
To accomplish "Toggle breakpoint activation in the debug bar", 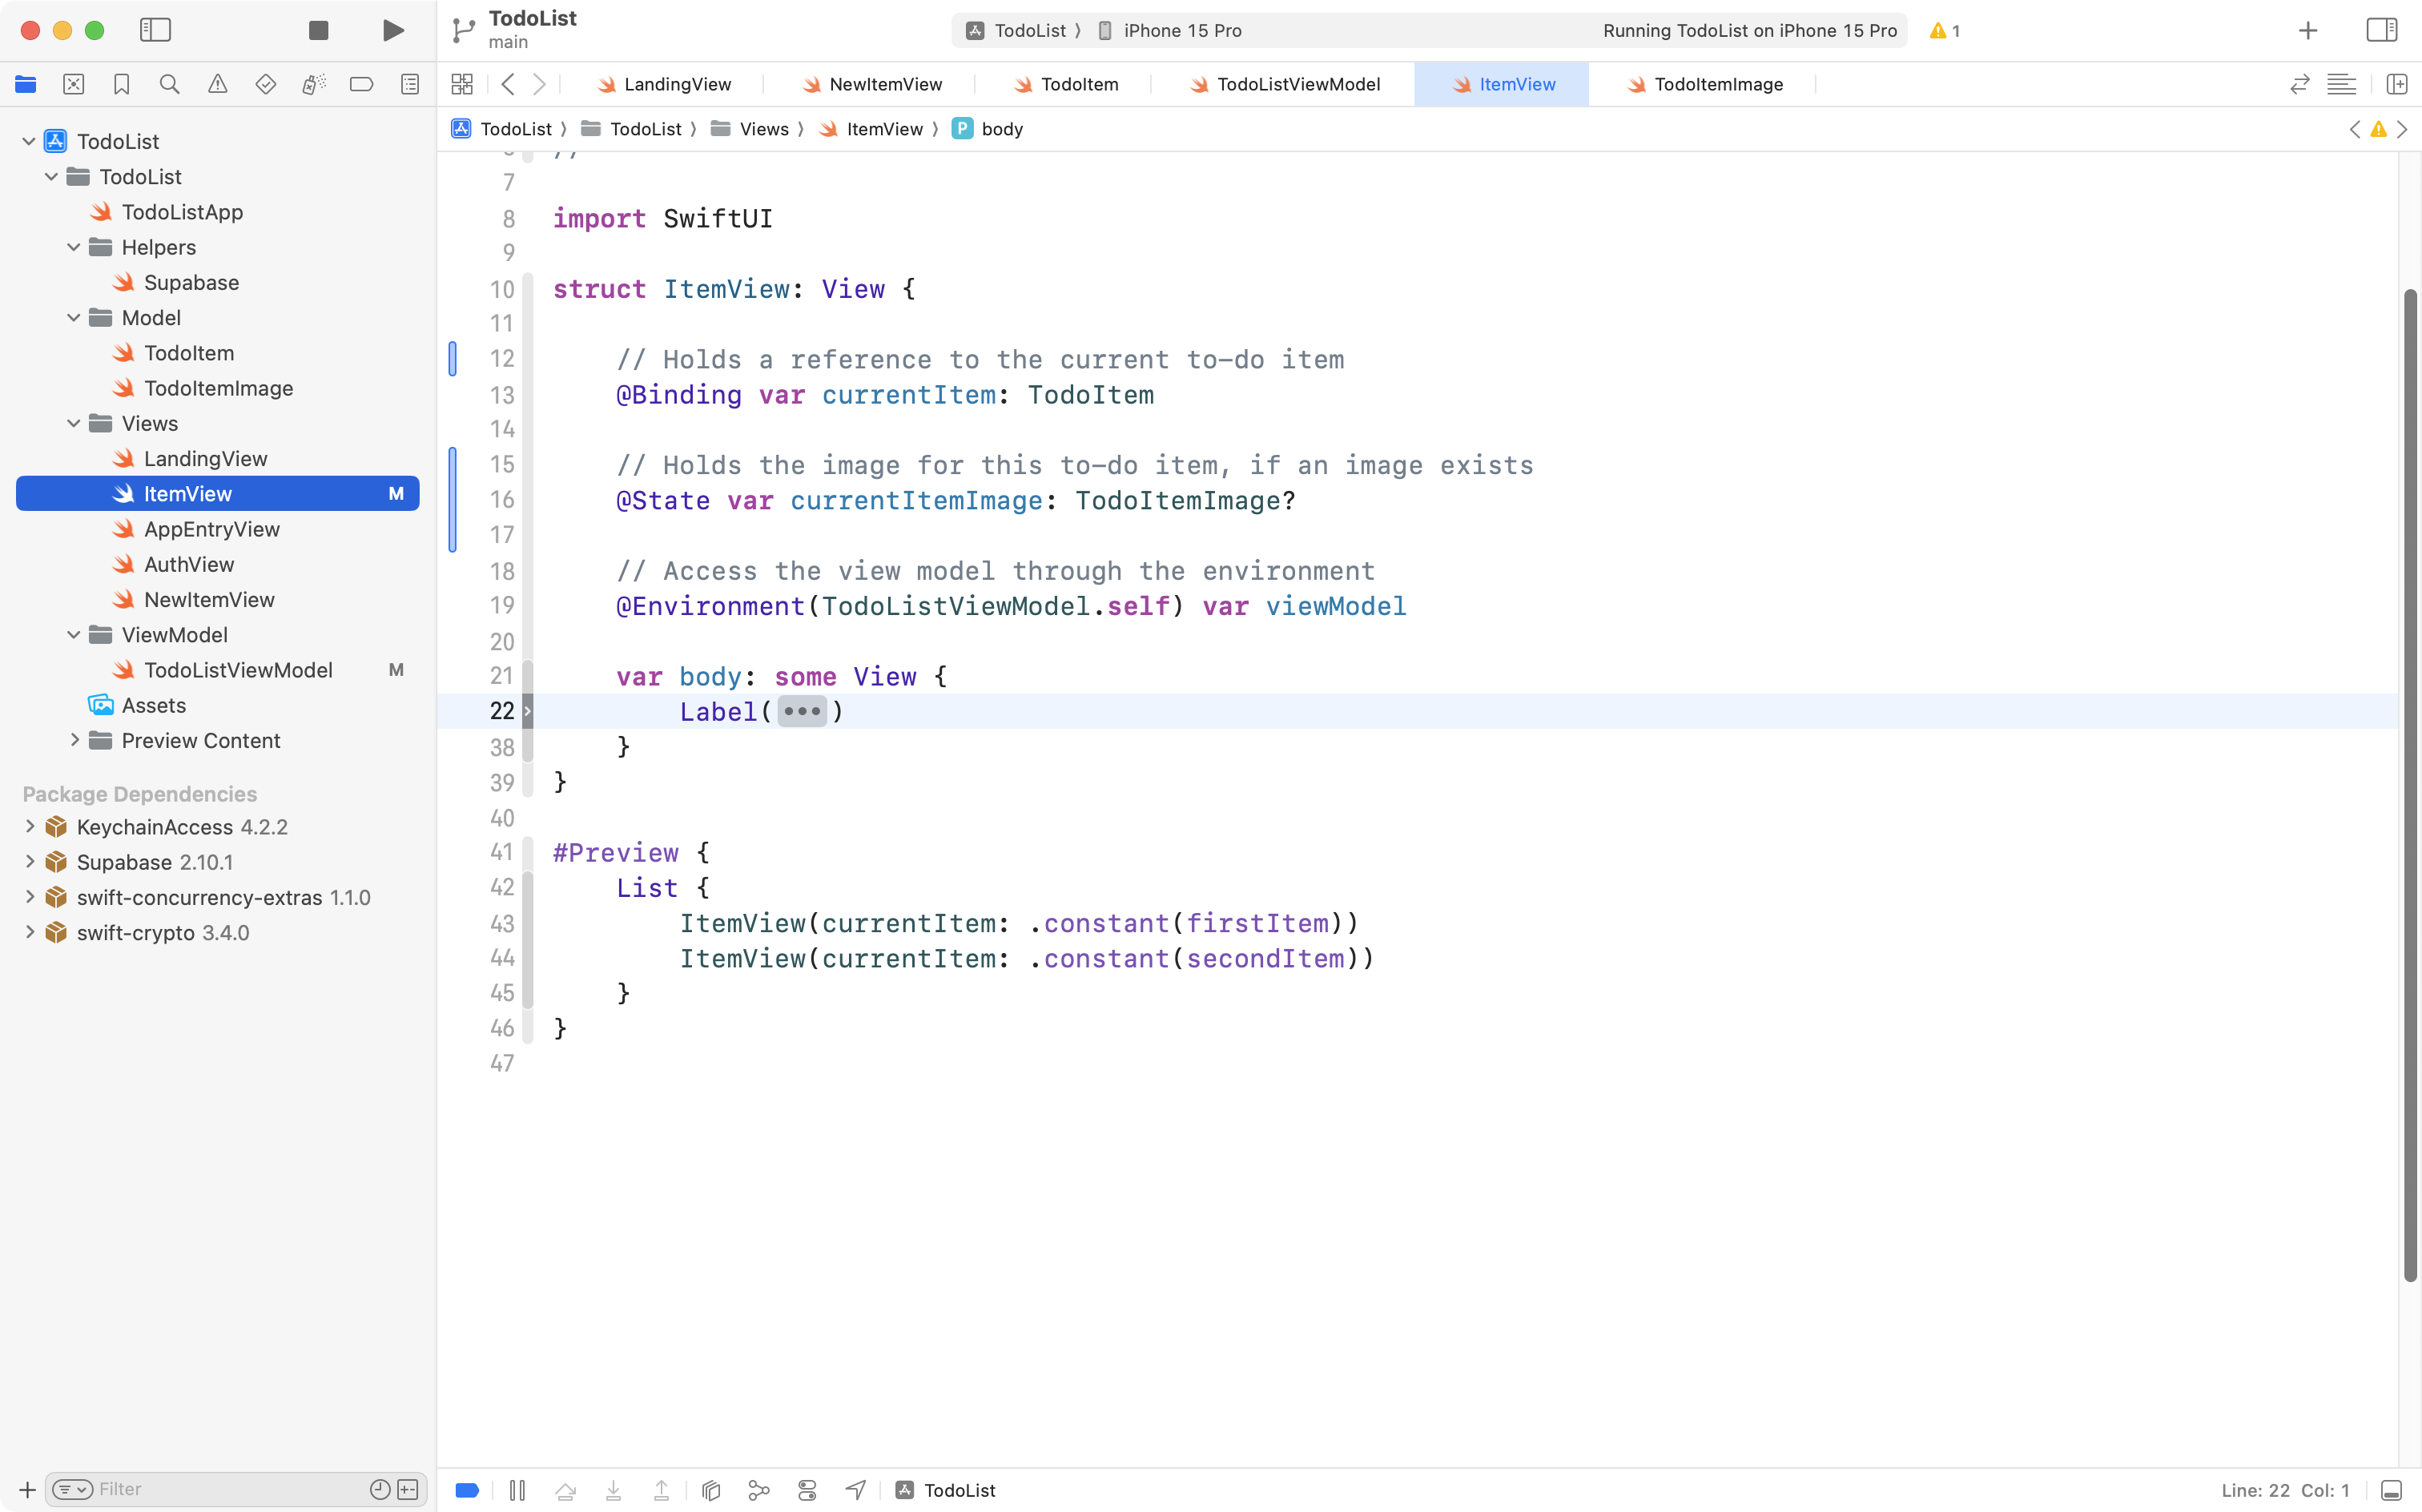I will click(467, 1489).
